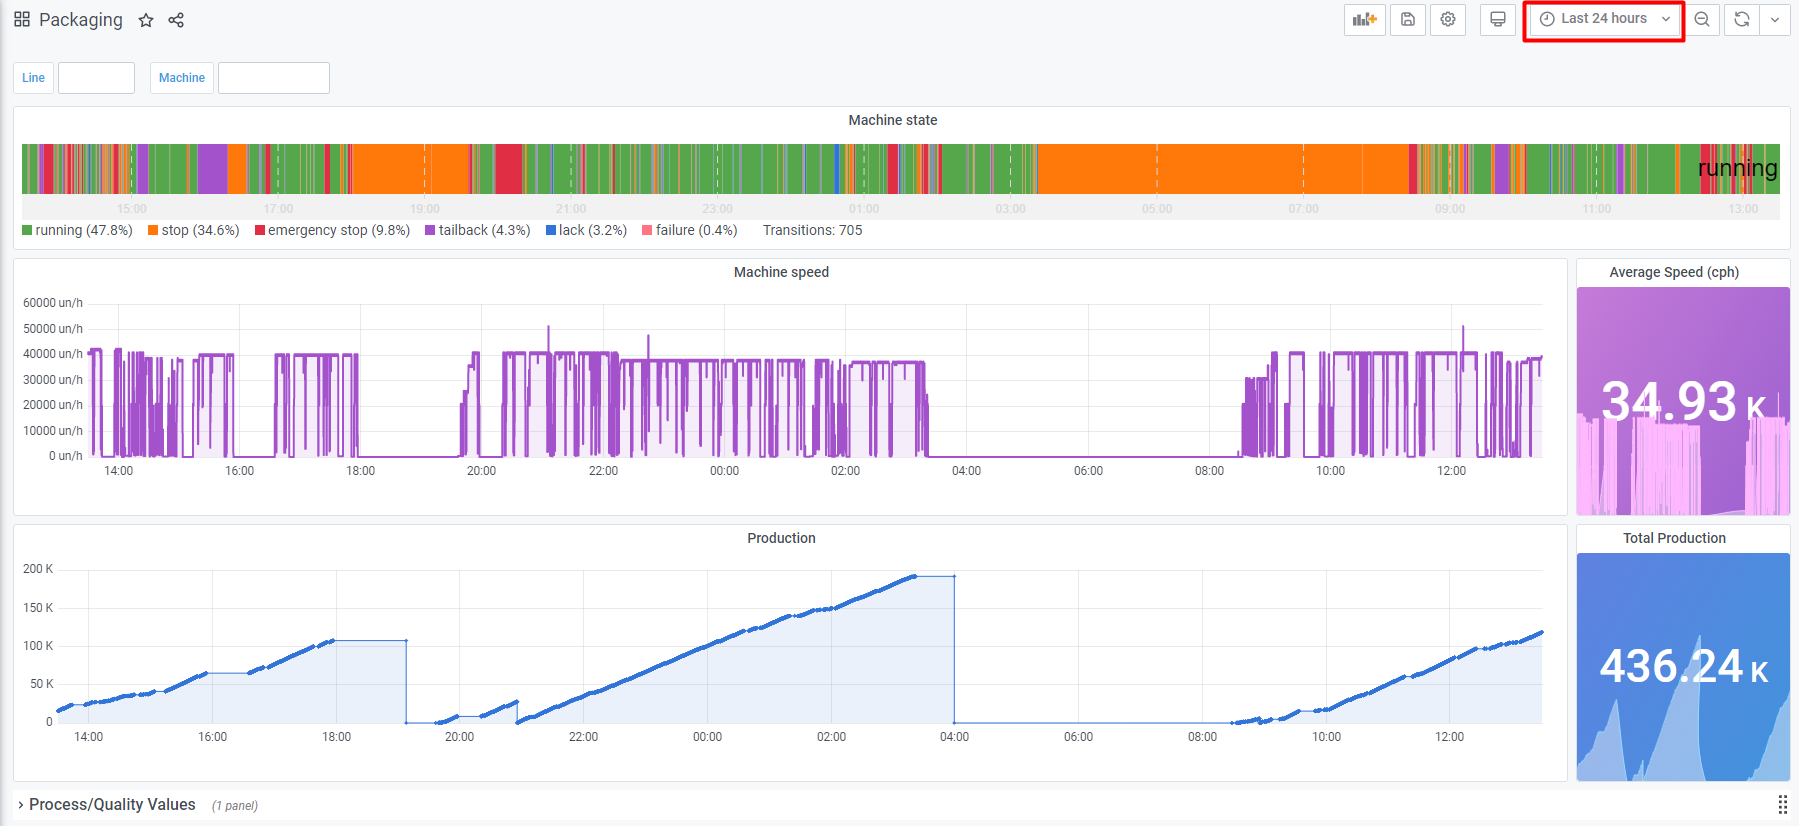Click the orange stop legend color swatch
Viewport: 1799px width, 826px height.
(x=153, y=230)
